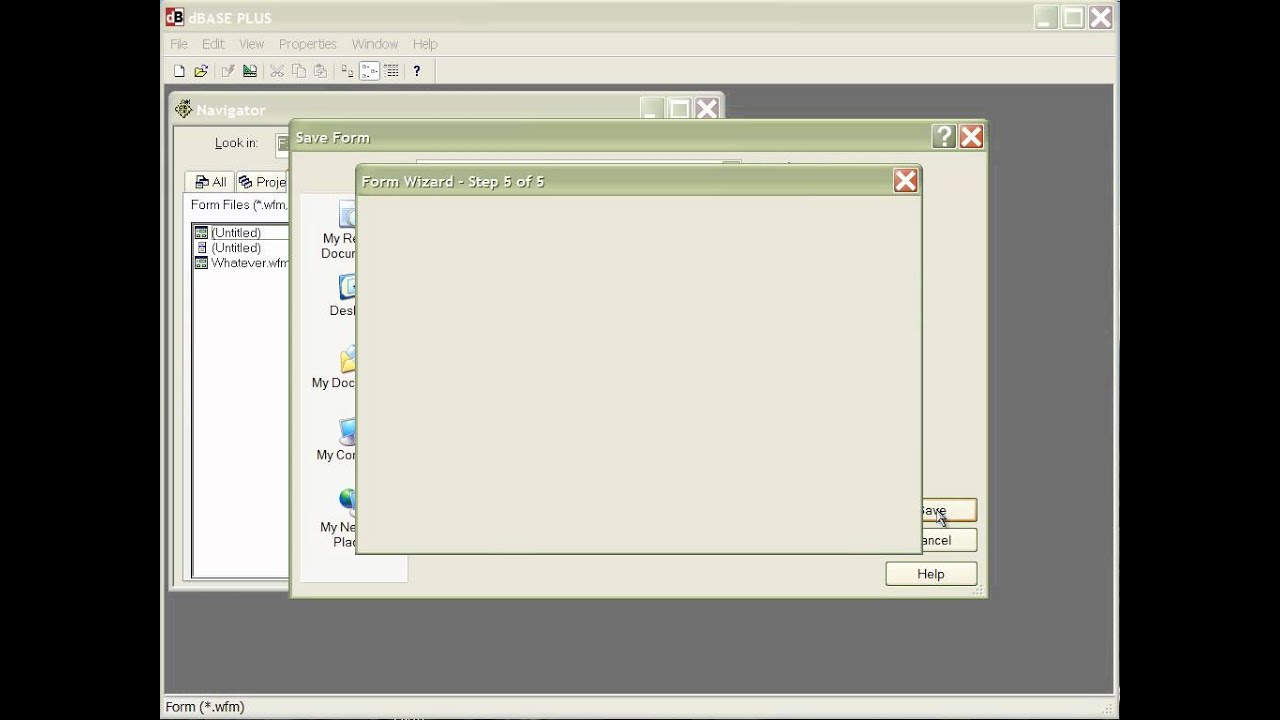This screenshot has width=1280, height=720.
Task: Open the Help menu in menu bar
Action: (425, 44)
